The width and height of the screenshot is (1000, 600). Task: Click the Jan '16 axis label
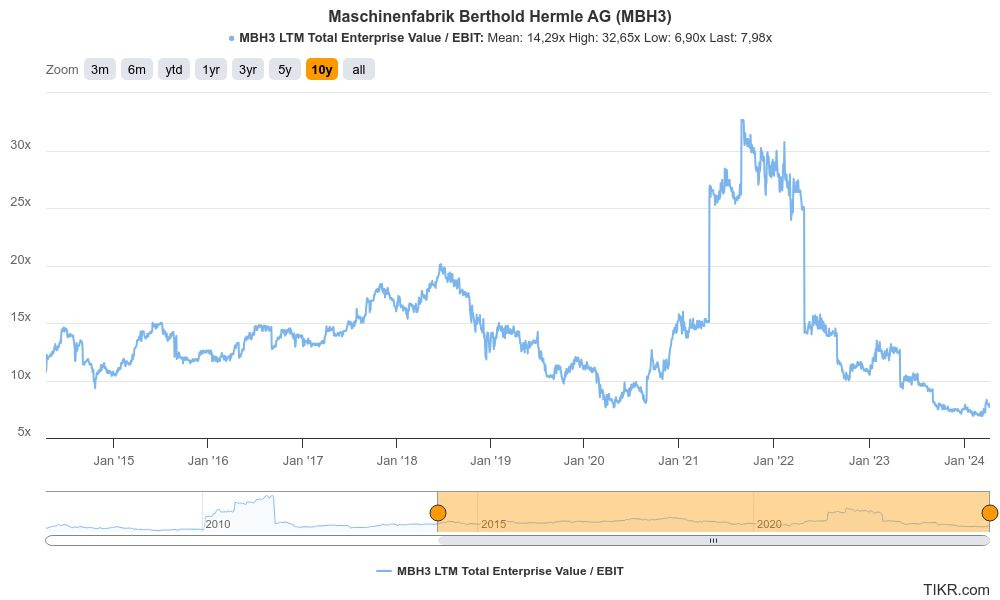pos(207,460)
